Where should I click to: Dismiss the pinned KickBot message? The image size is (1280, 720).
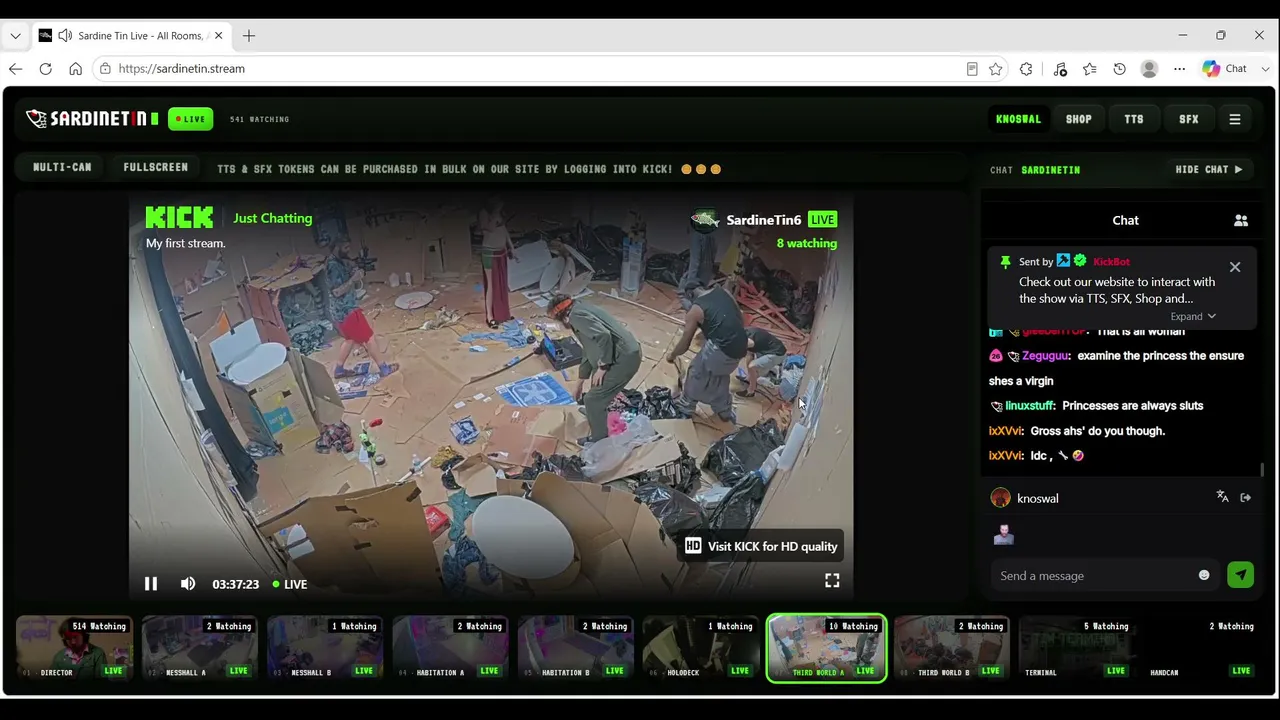click(x=1235, y=267)
